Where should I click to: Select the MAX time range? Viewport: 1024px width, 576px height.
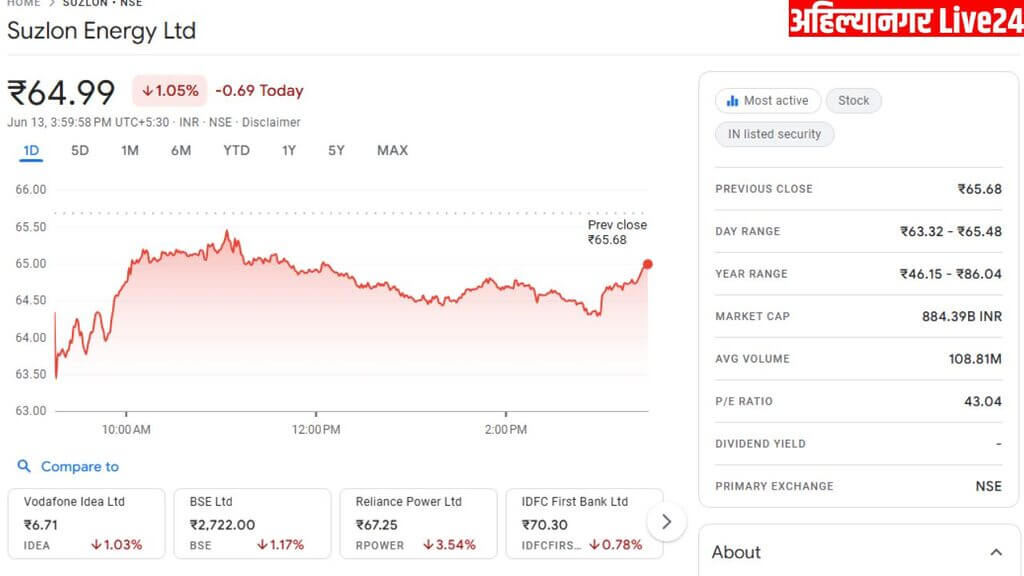point(392,151)
